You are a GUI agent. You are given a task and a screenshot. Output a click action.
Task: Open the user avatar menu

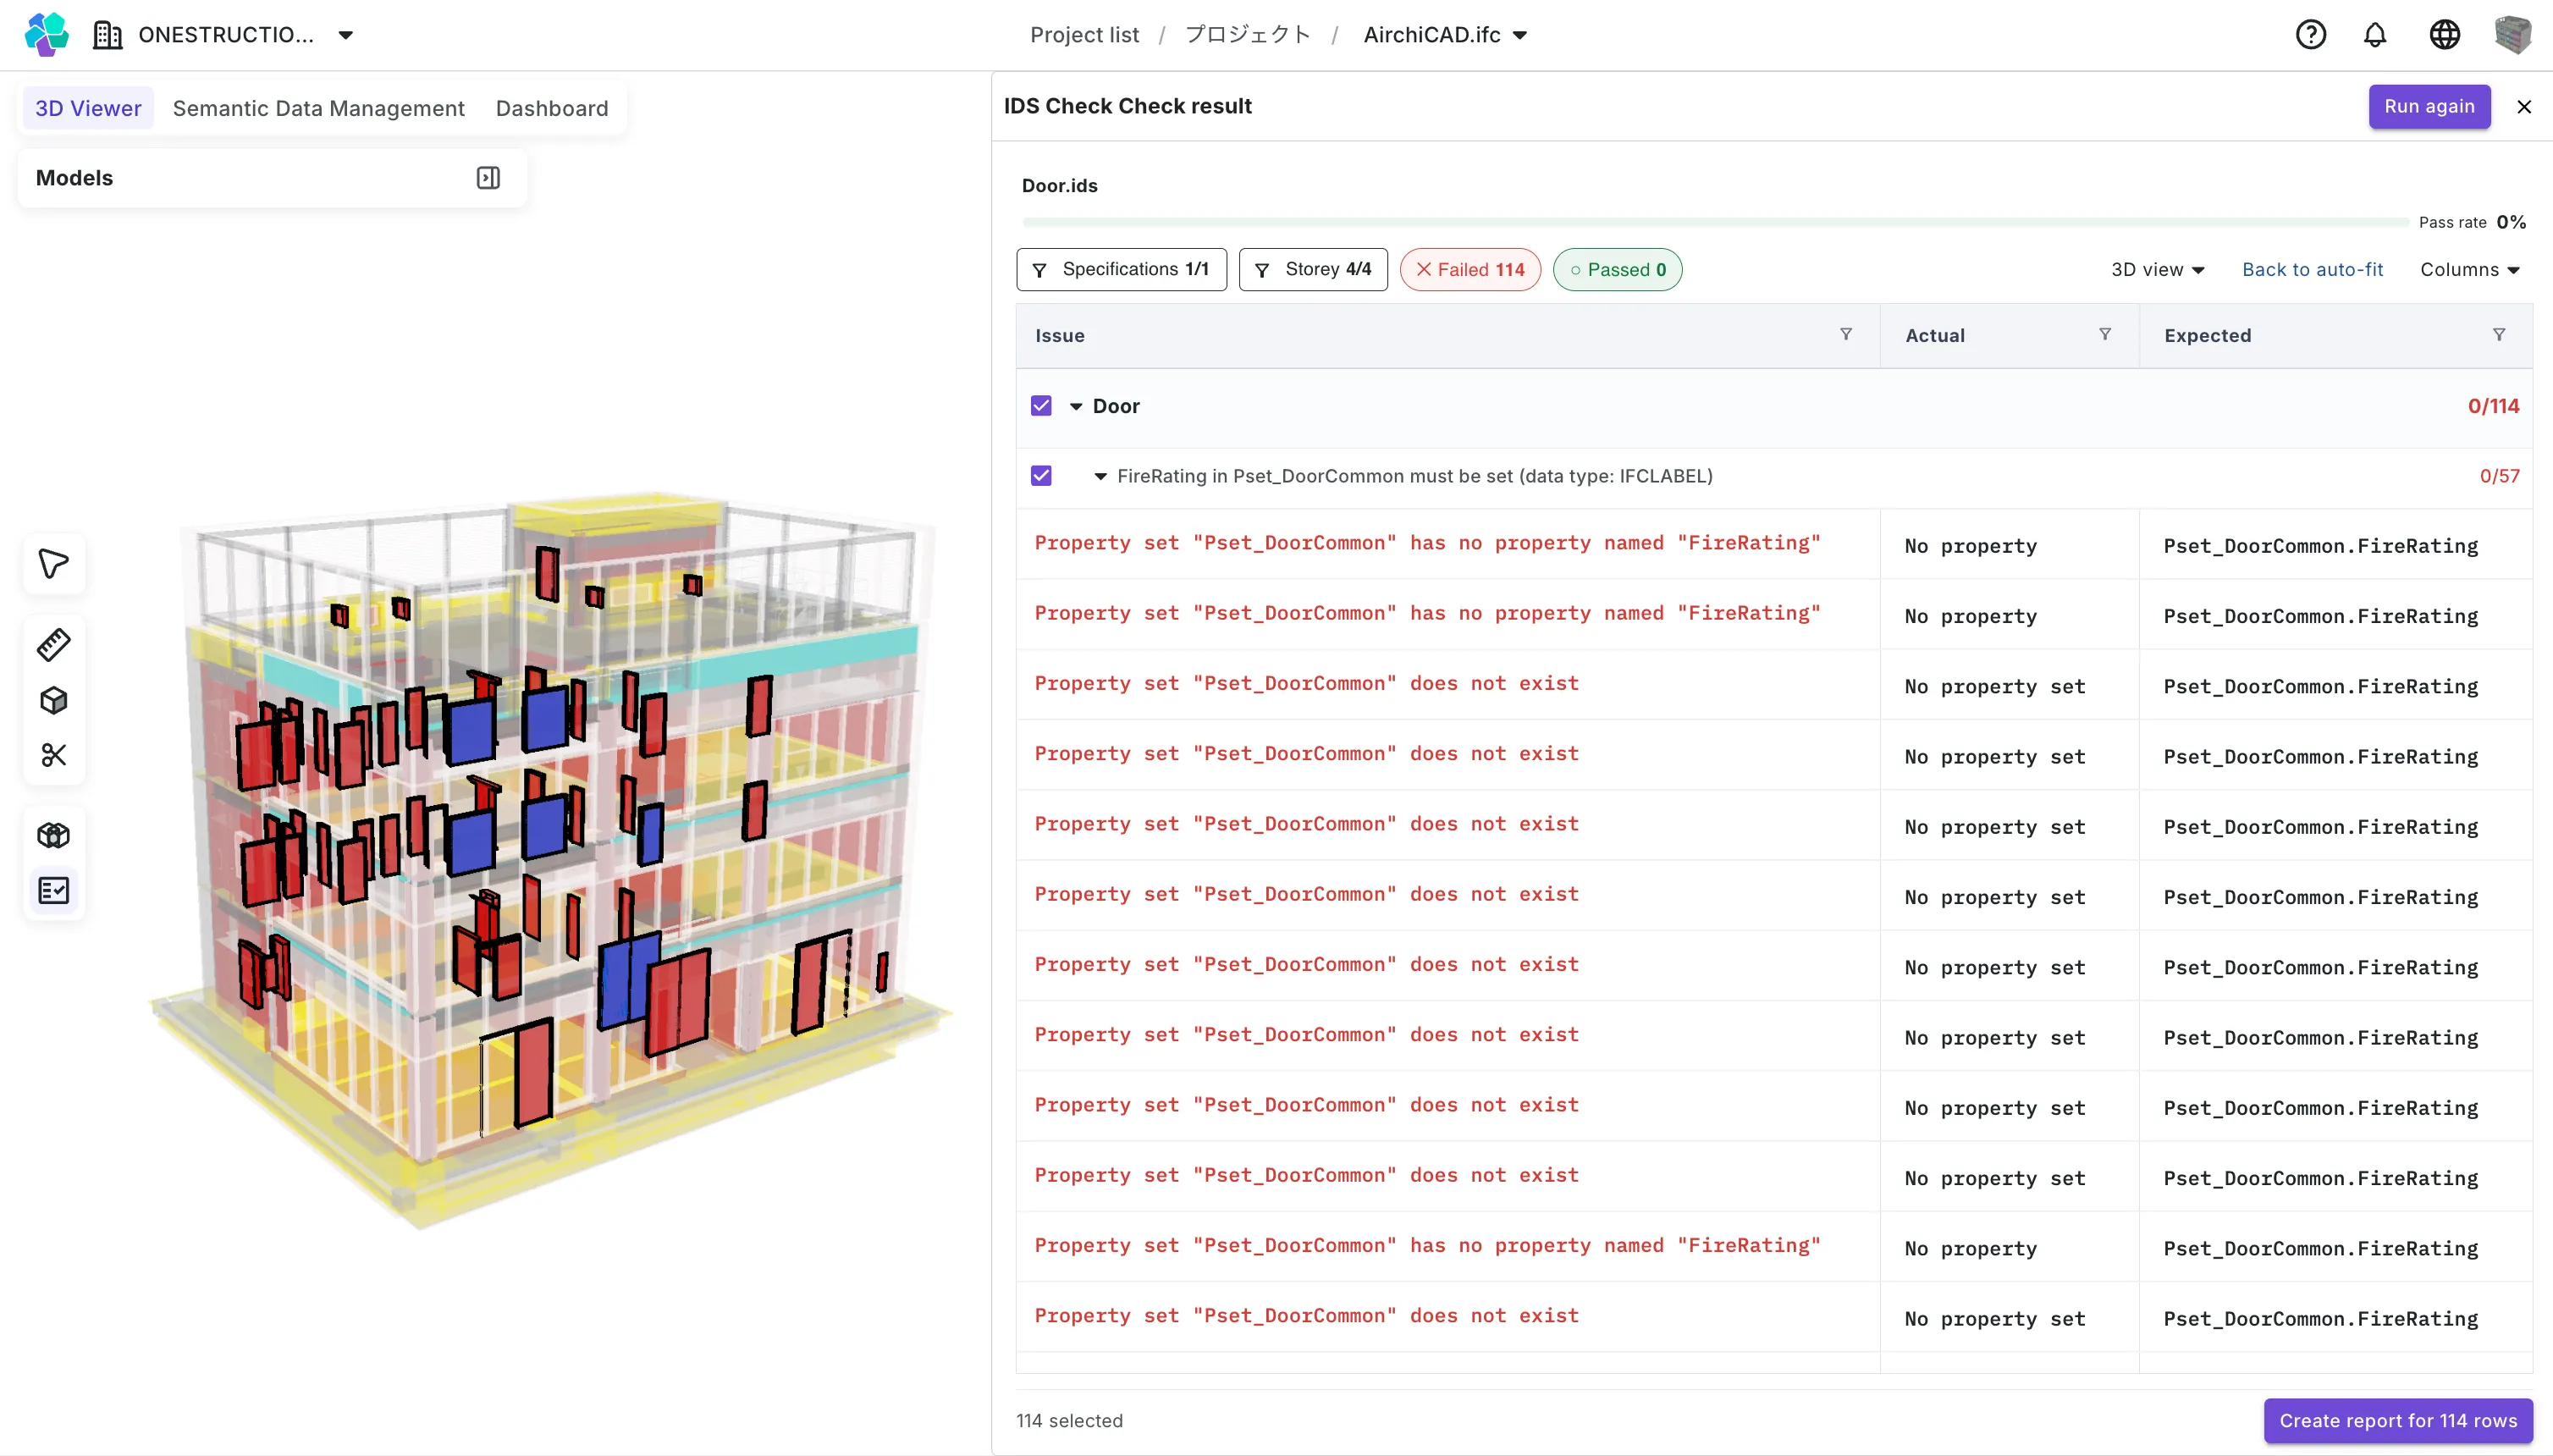(2512, 35)
